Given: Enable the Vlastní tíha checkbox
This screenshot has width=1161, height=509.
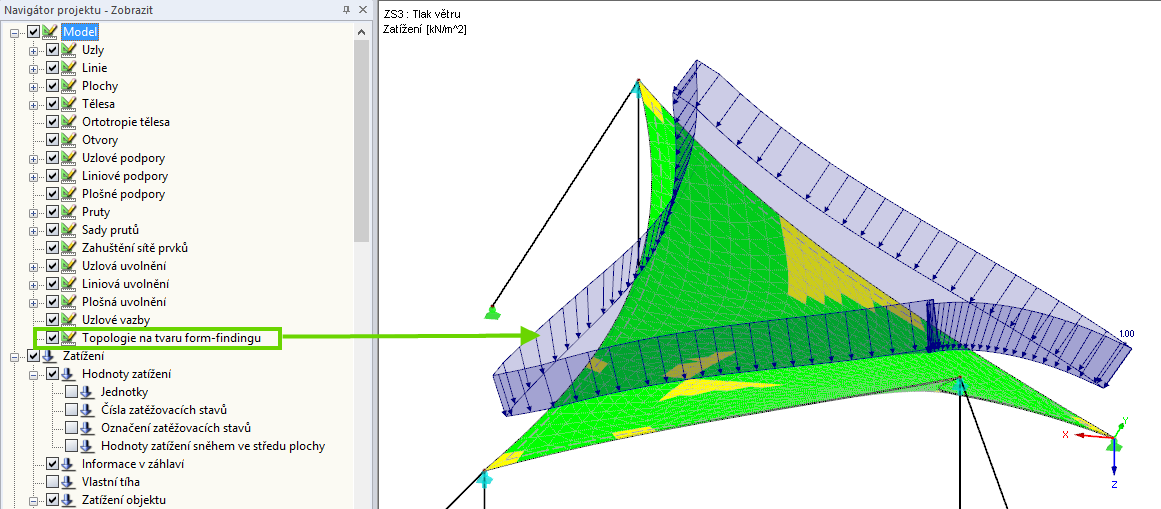Looking at the screenshot, I should (x=53, y=482).
